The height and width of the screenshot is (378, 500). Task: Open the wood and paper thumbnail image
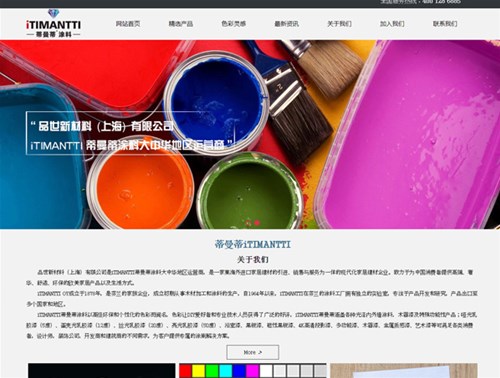coord(404,371)
